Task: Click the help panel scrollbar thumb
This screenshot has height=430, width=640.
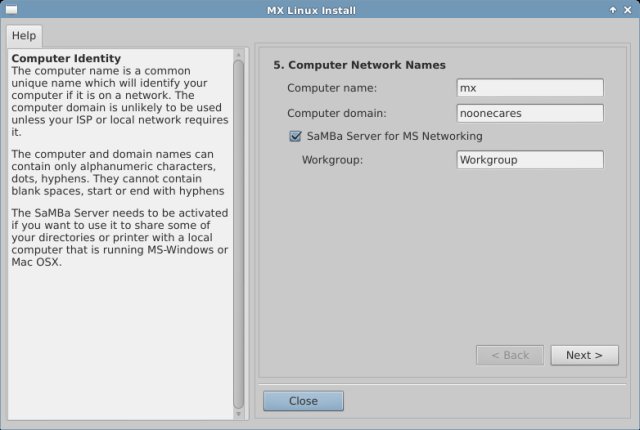Action: tap(239, 234)
